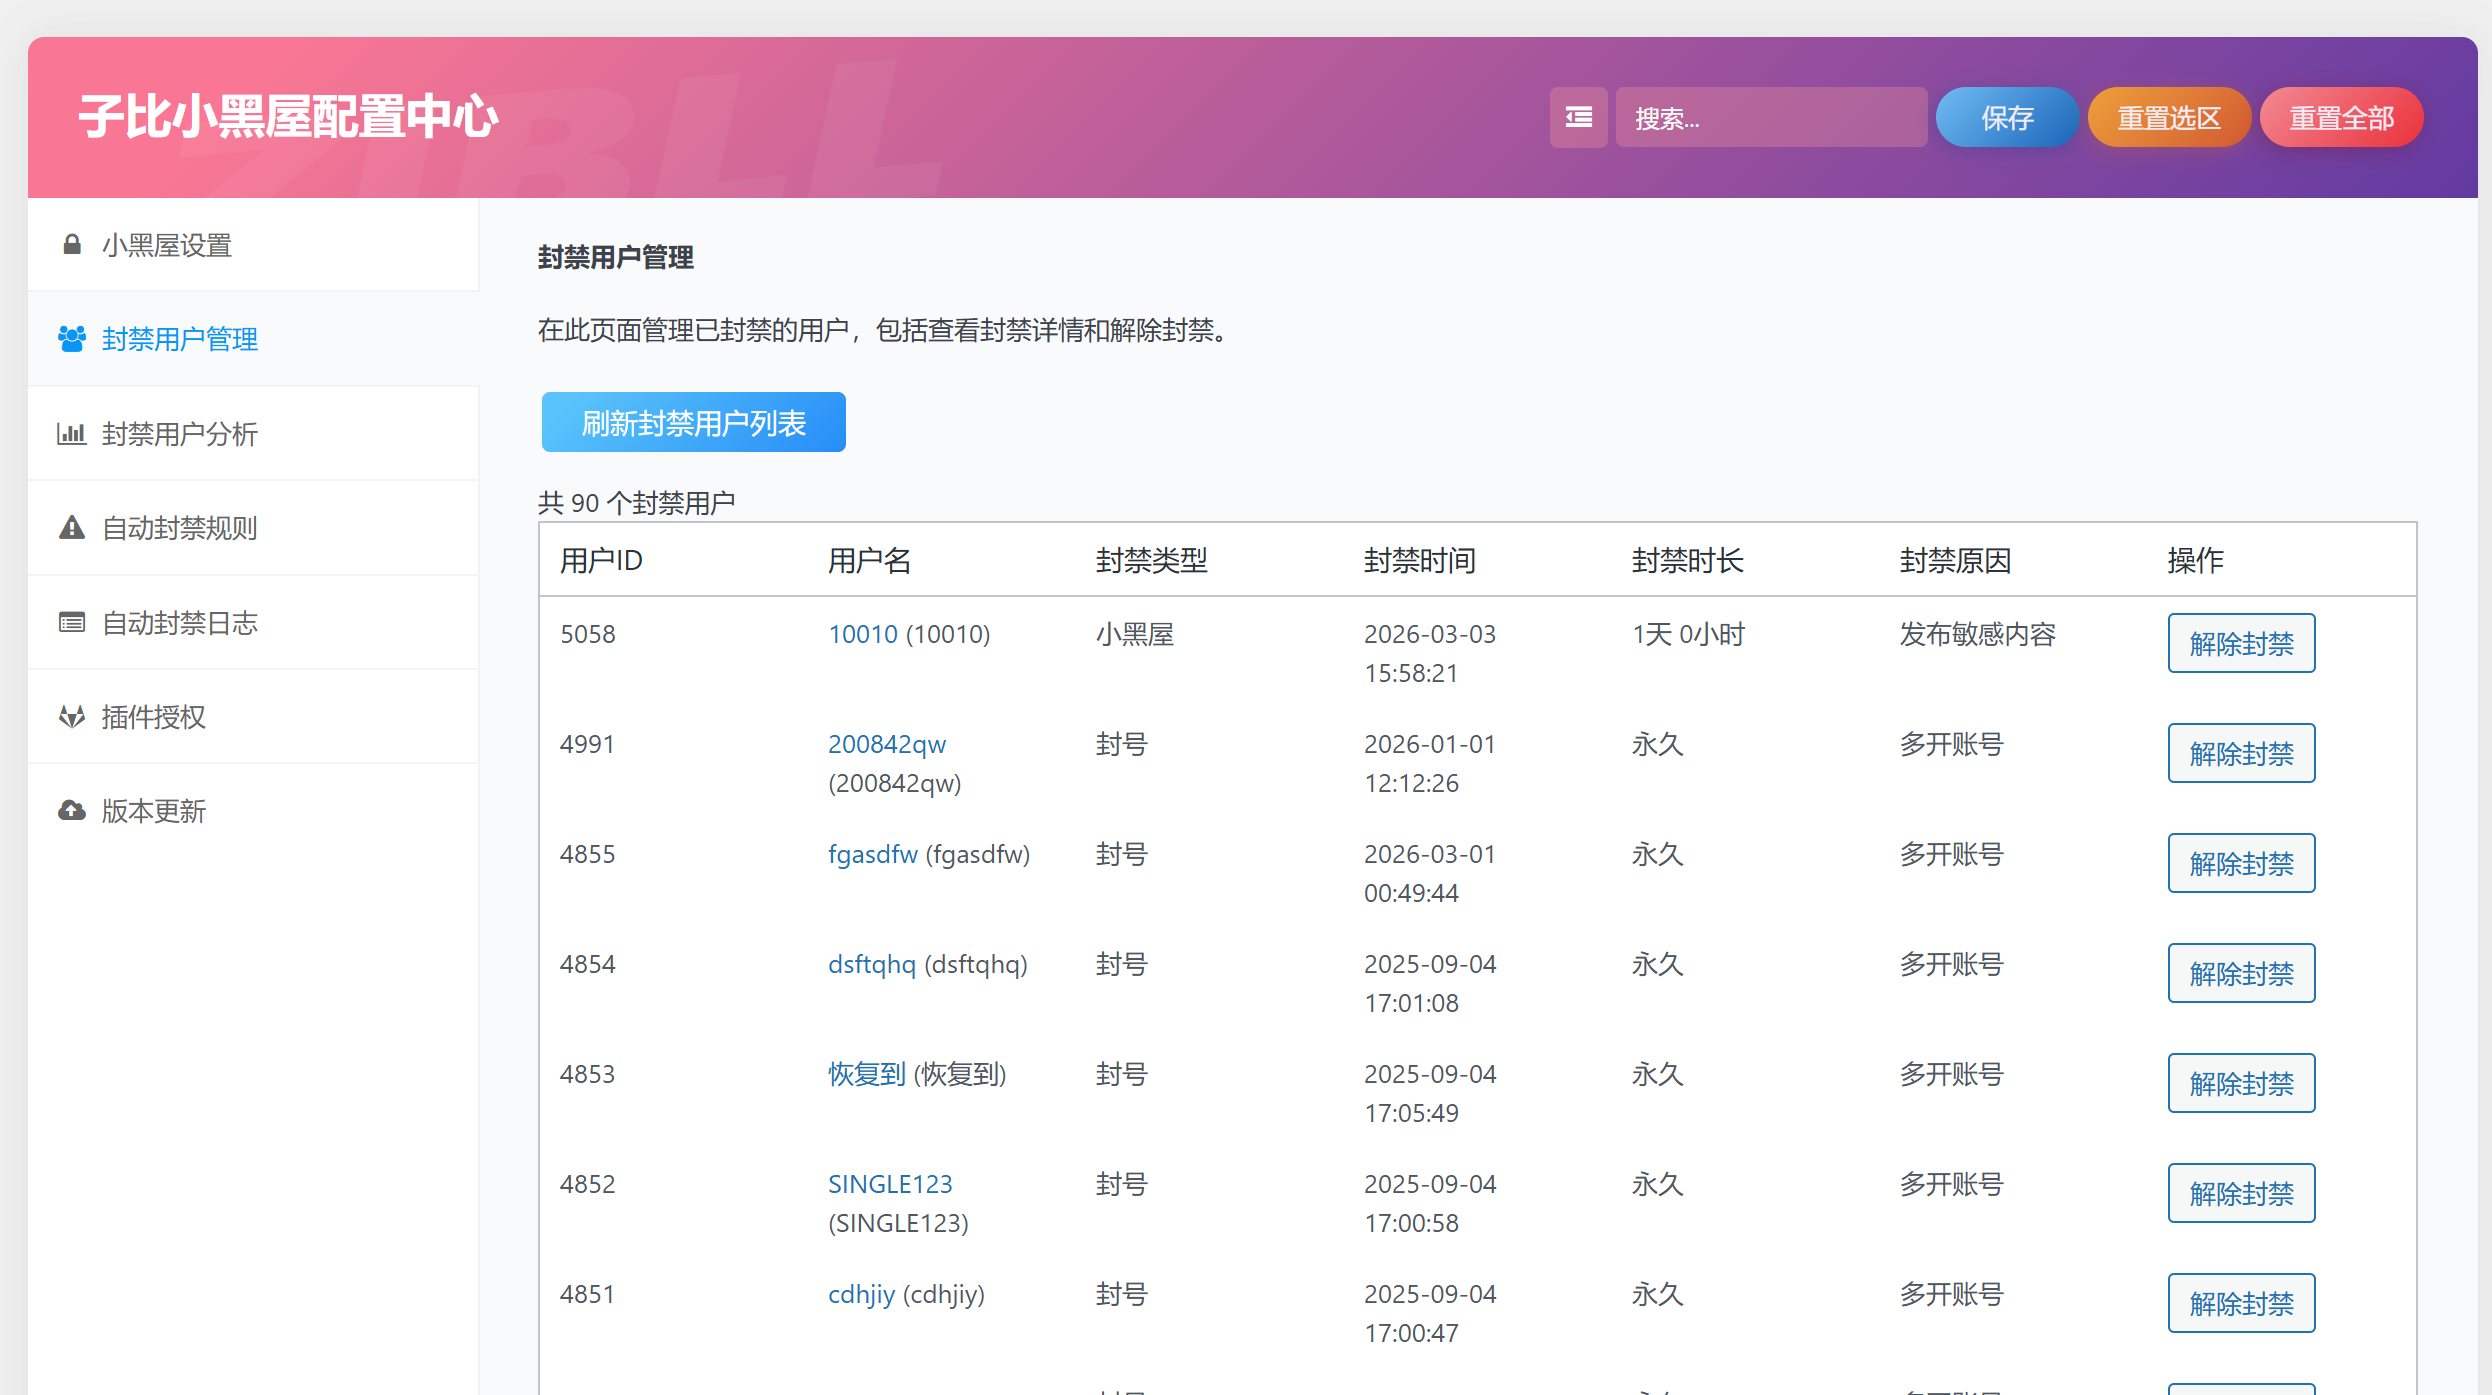Open 小黑屋设置 menu item
This screenshot has height=1395, width=2492.
click(253, 245)
